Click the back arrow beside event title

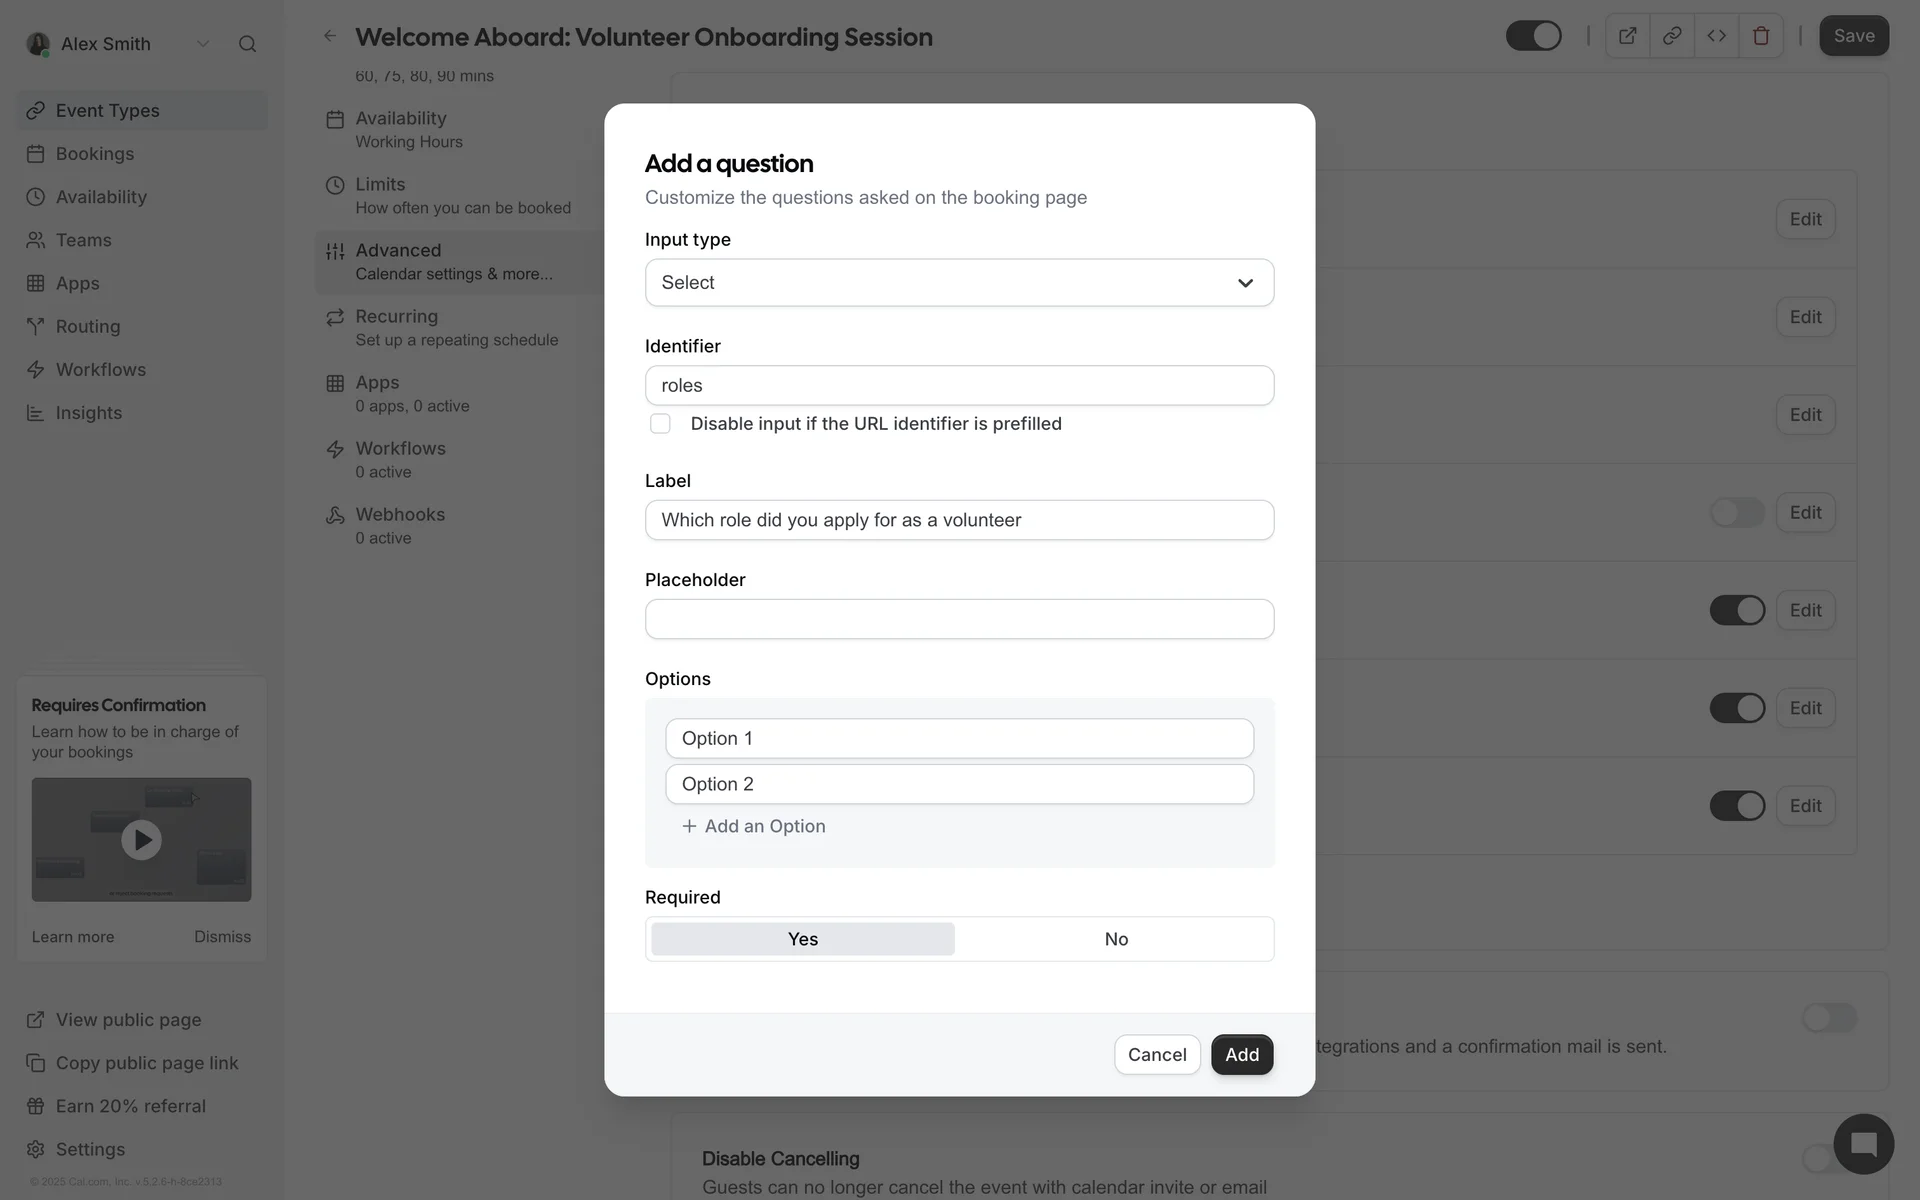[330, 36]
